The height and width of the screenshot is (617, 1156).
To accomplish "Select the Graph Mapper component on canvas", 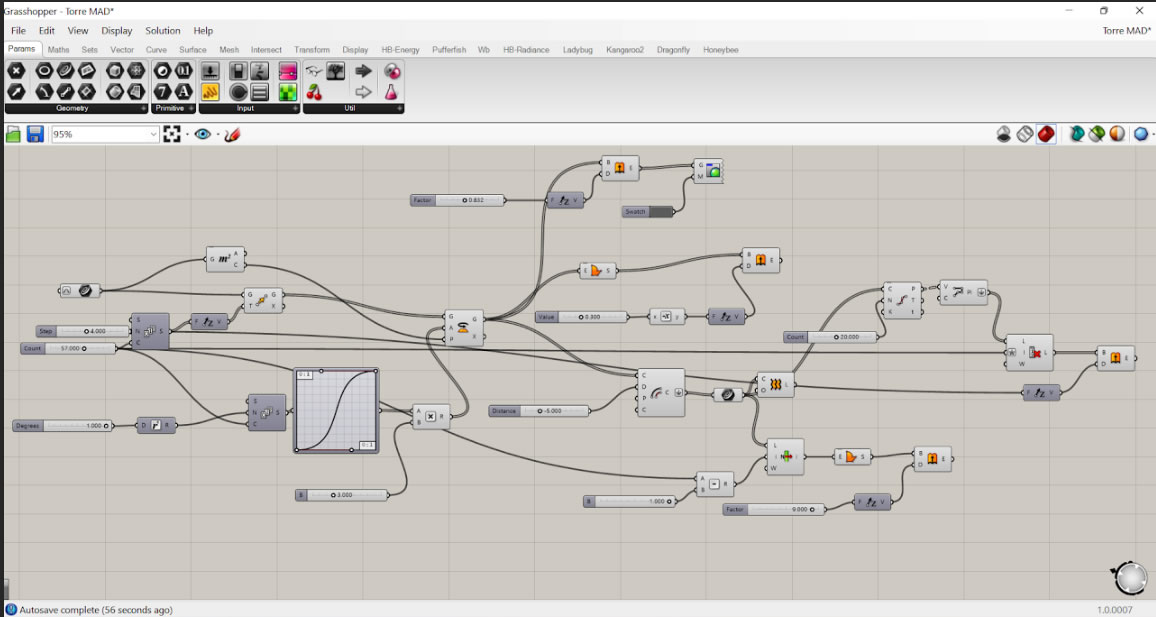I will coord(336,410).
